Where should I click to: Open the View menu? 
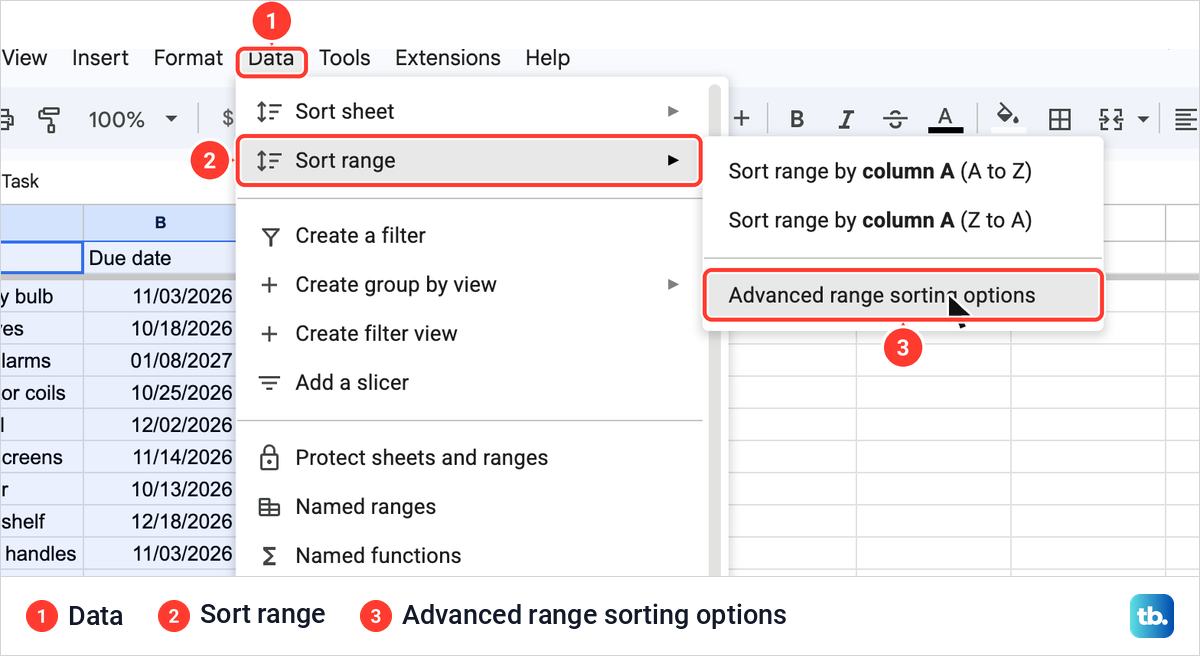coord(24,58)
